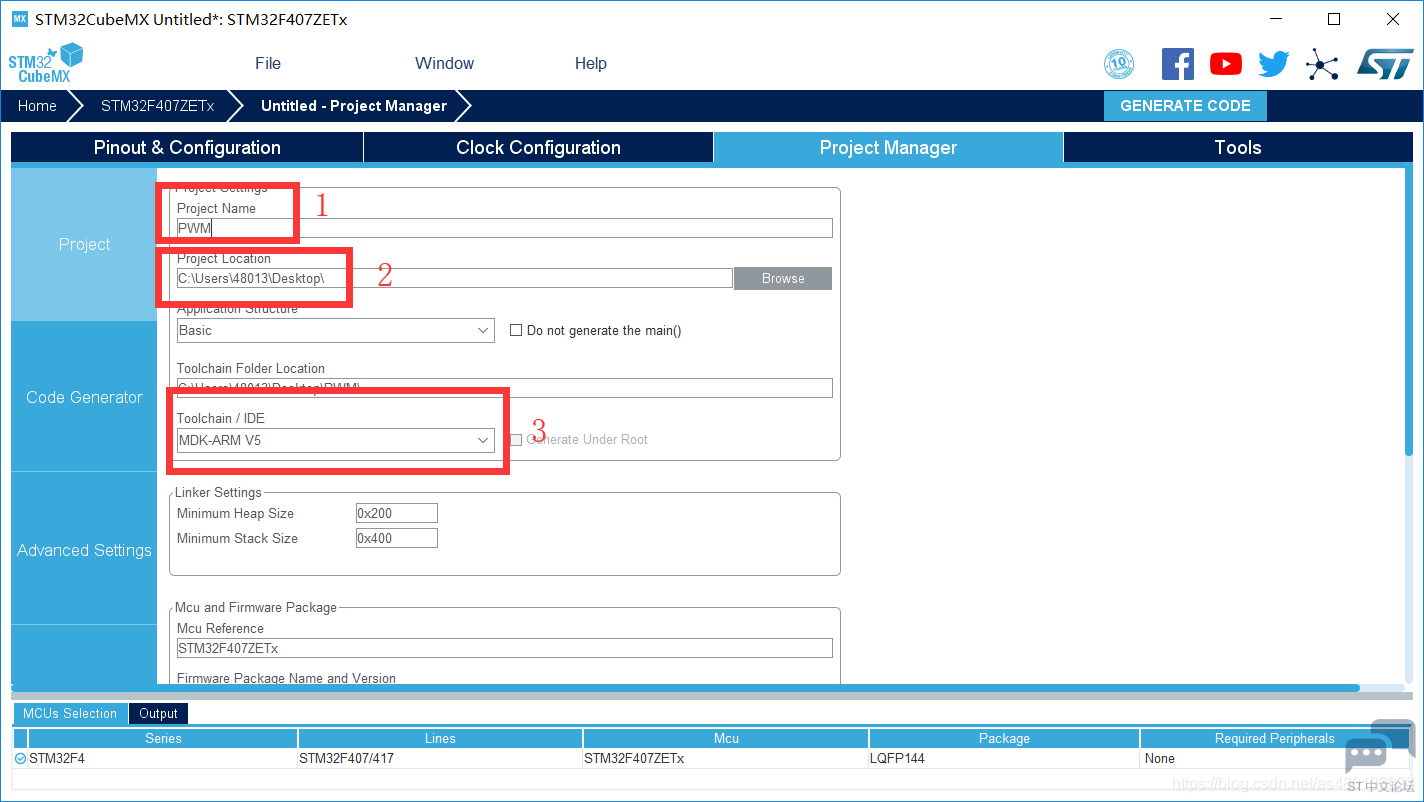Open the ST logo icon
The width and height of the screenshot is (1424, 802).
[1385, 64]
